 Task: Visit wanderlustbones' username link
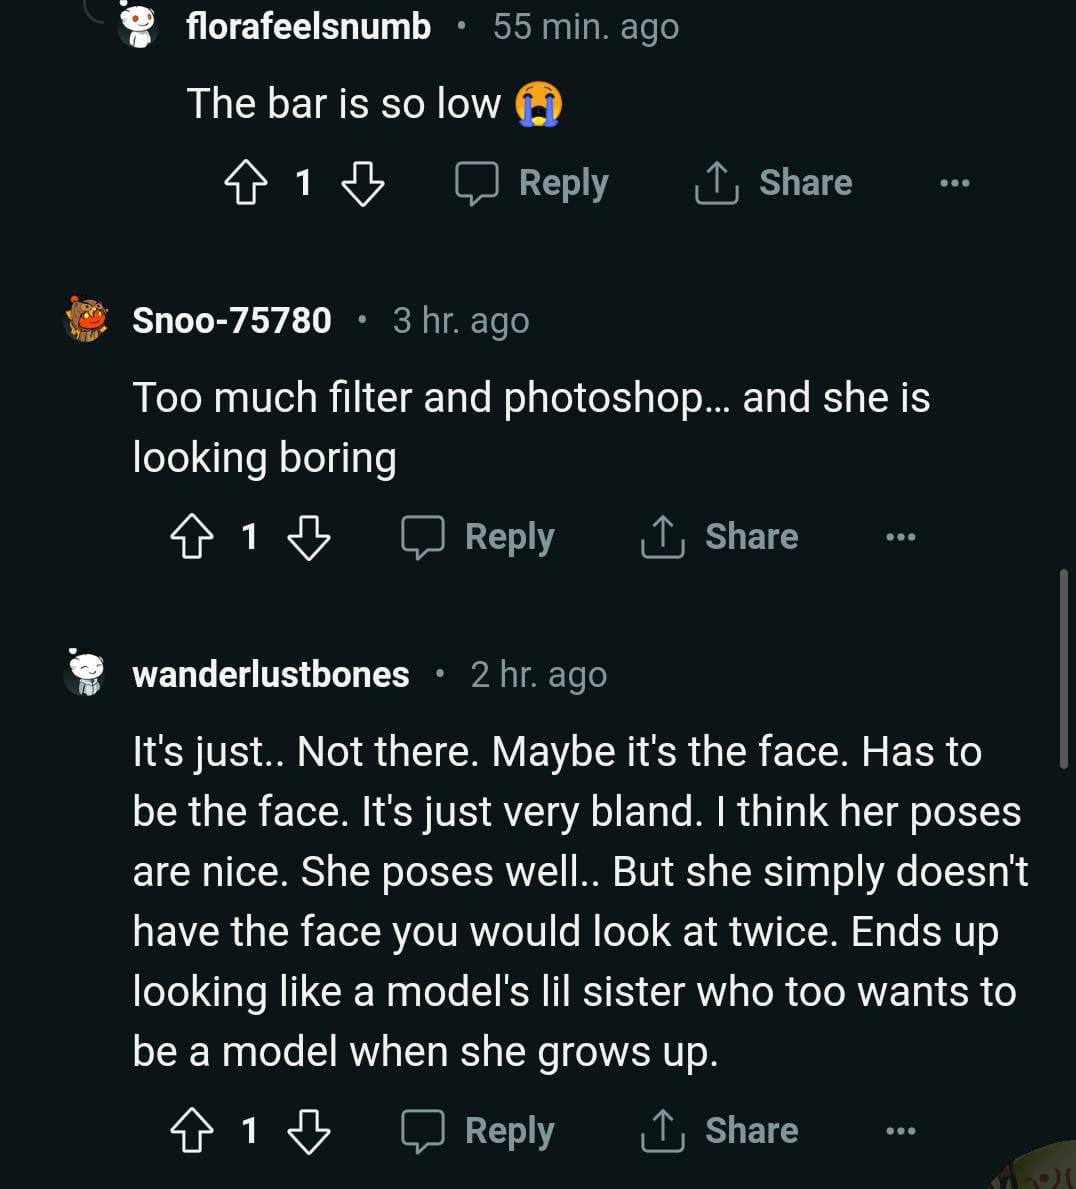tap(271, 675)
